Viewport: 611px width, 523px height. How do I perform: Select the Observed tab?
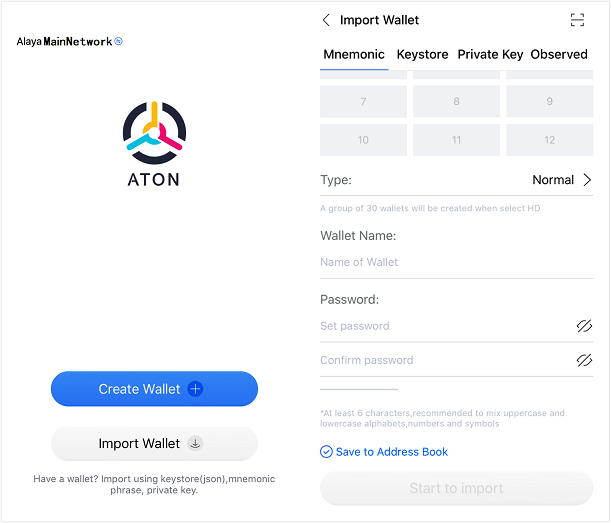(559, 55)
